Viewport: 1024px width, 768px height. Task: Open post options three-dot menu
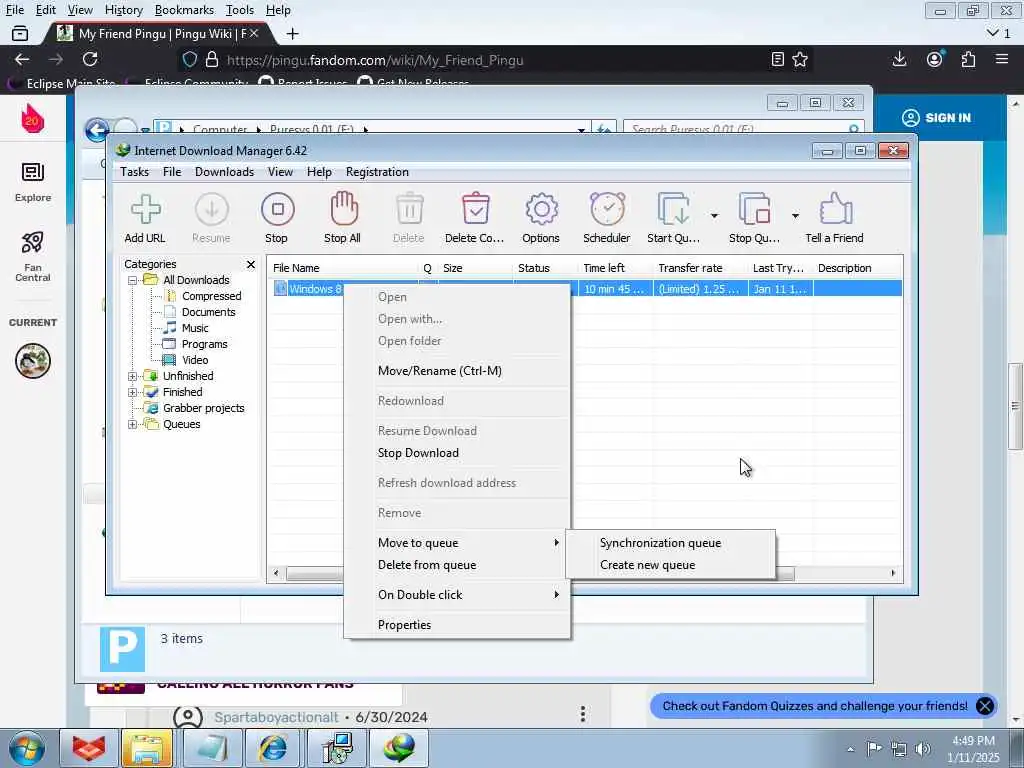point(583,714)
